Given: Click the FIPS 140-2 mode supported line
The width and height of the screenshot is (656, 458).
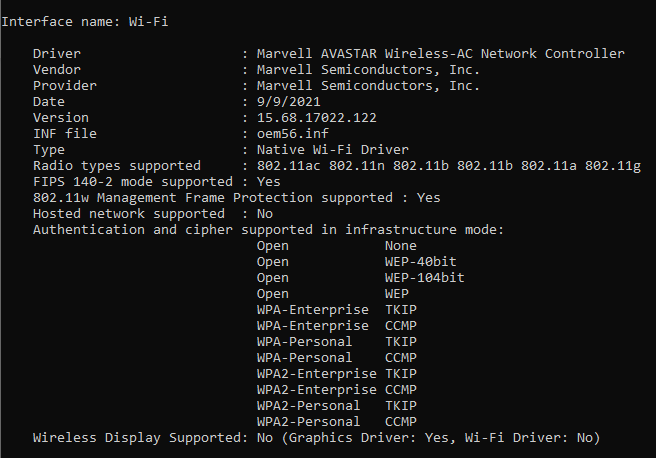Looking at the screenshot, I should (156, 182).
